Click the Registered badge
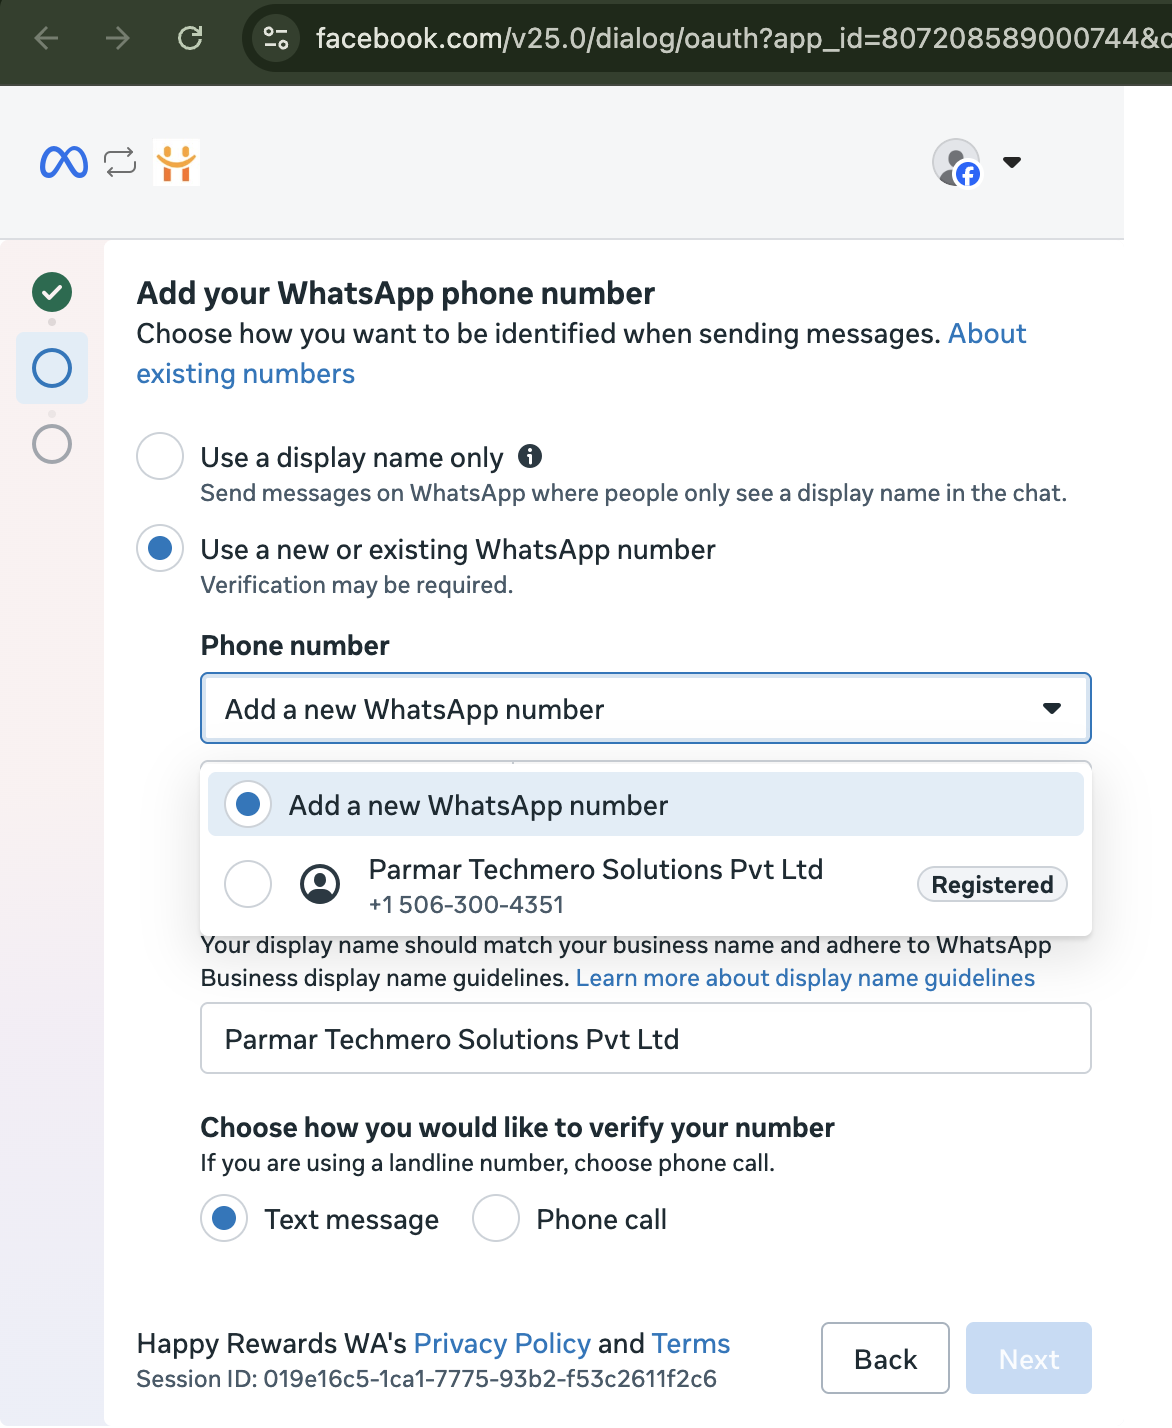The width and height of the screenshot is (1172, 1428). pyautogui.click(x=992, y=884)
